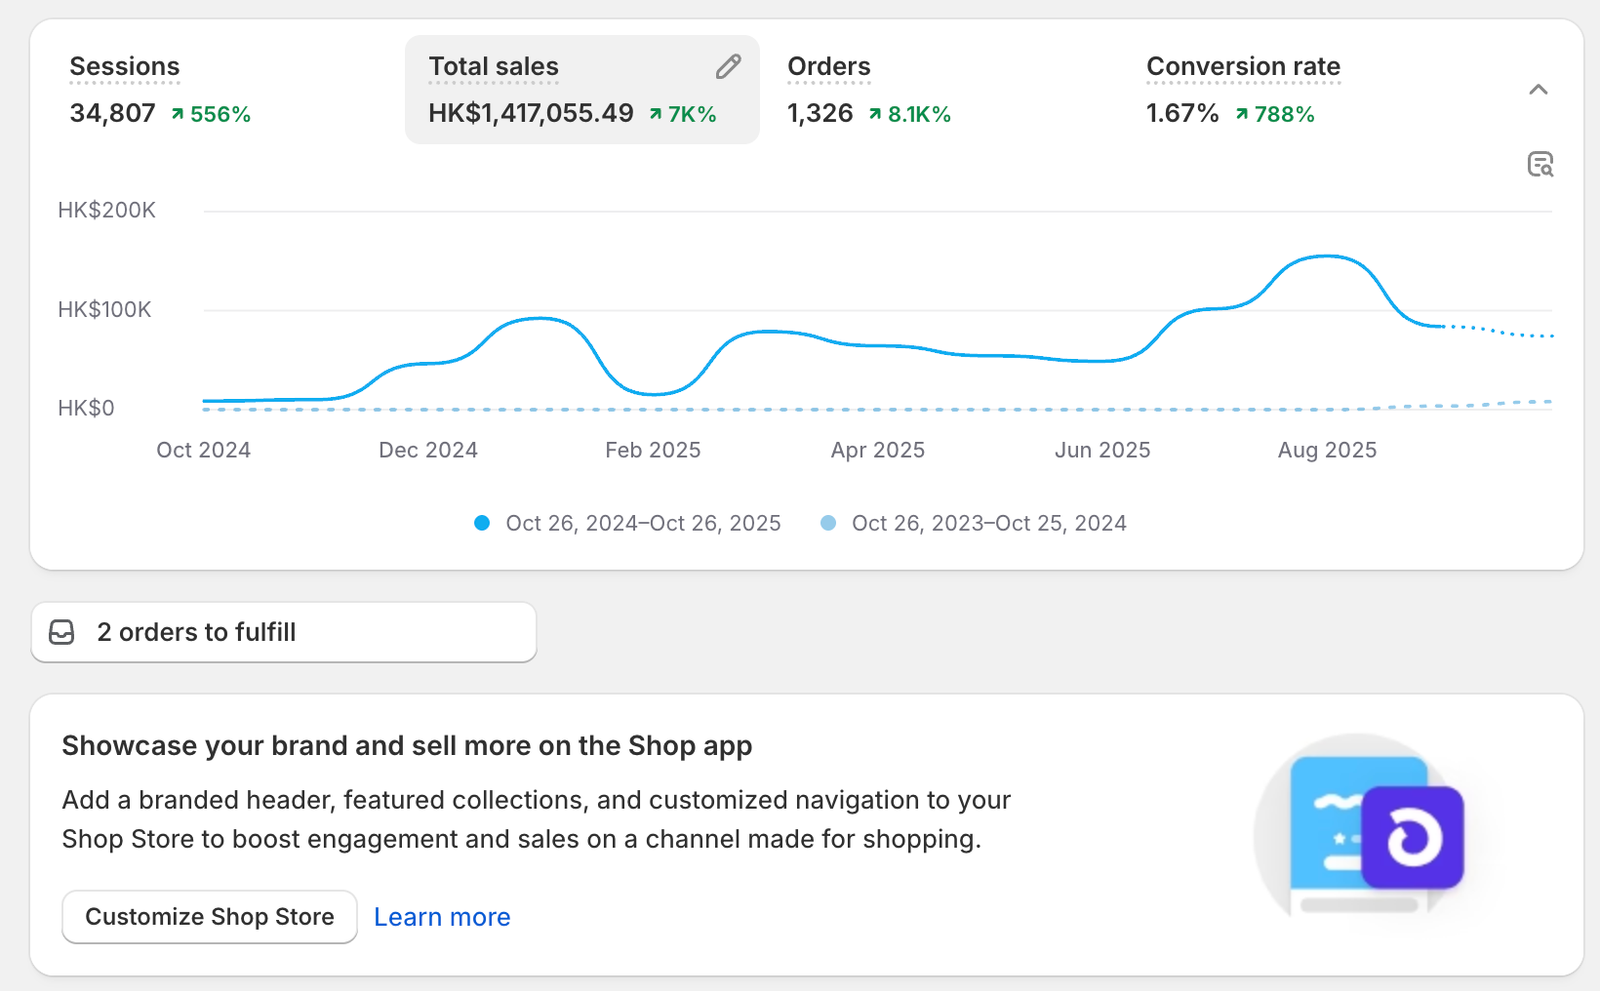Click the green growth arrow next to 556%
Image resolution: width=1600 pixels, height=991 pixels.
point(176,114)
